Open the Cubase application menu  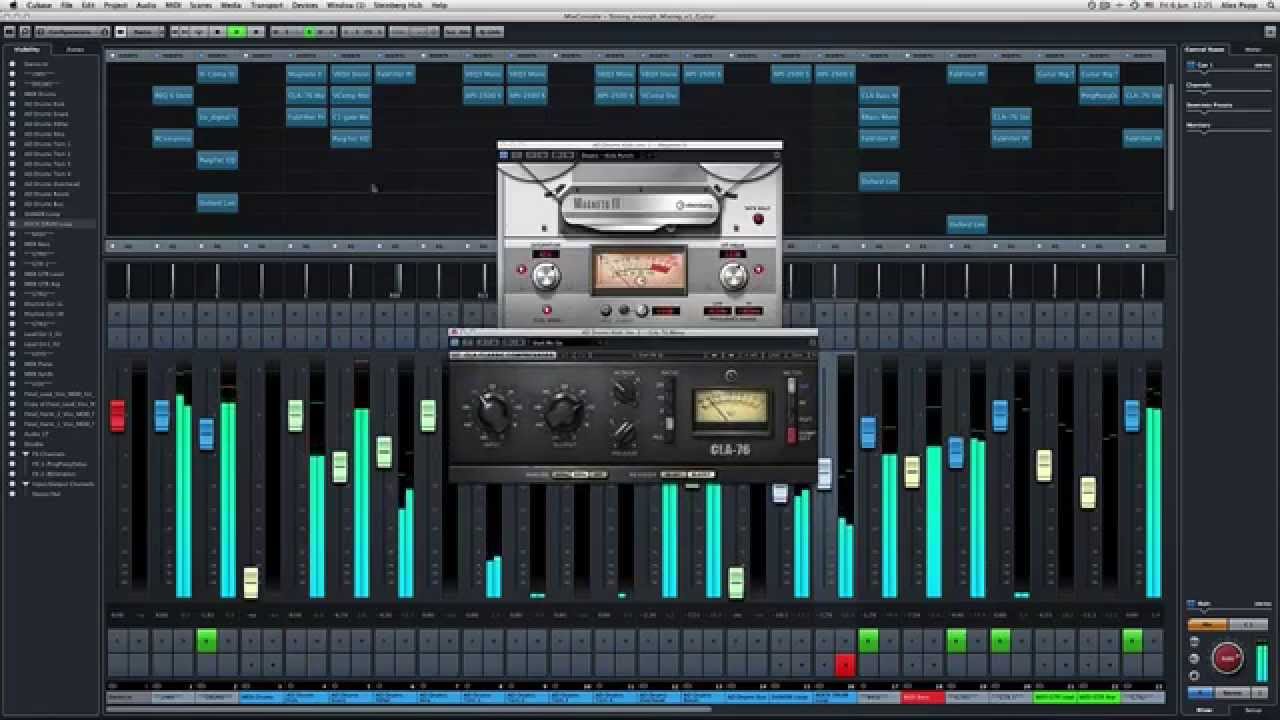click(39, 5)
